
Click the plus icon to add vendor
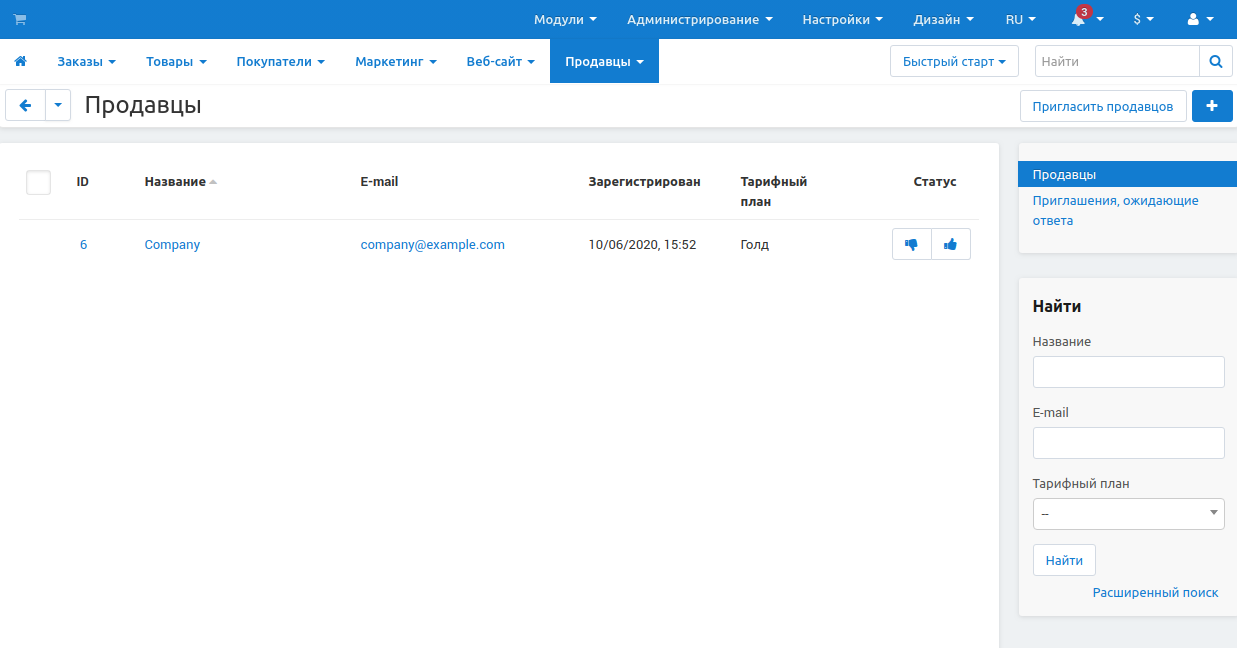tap(1212, 105)
